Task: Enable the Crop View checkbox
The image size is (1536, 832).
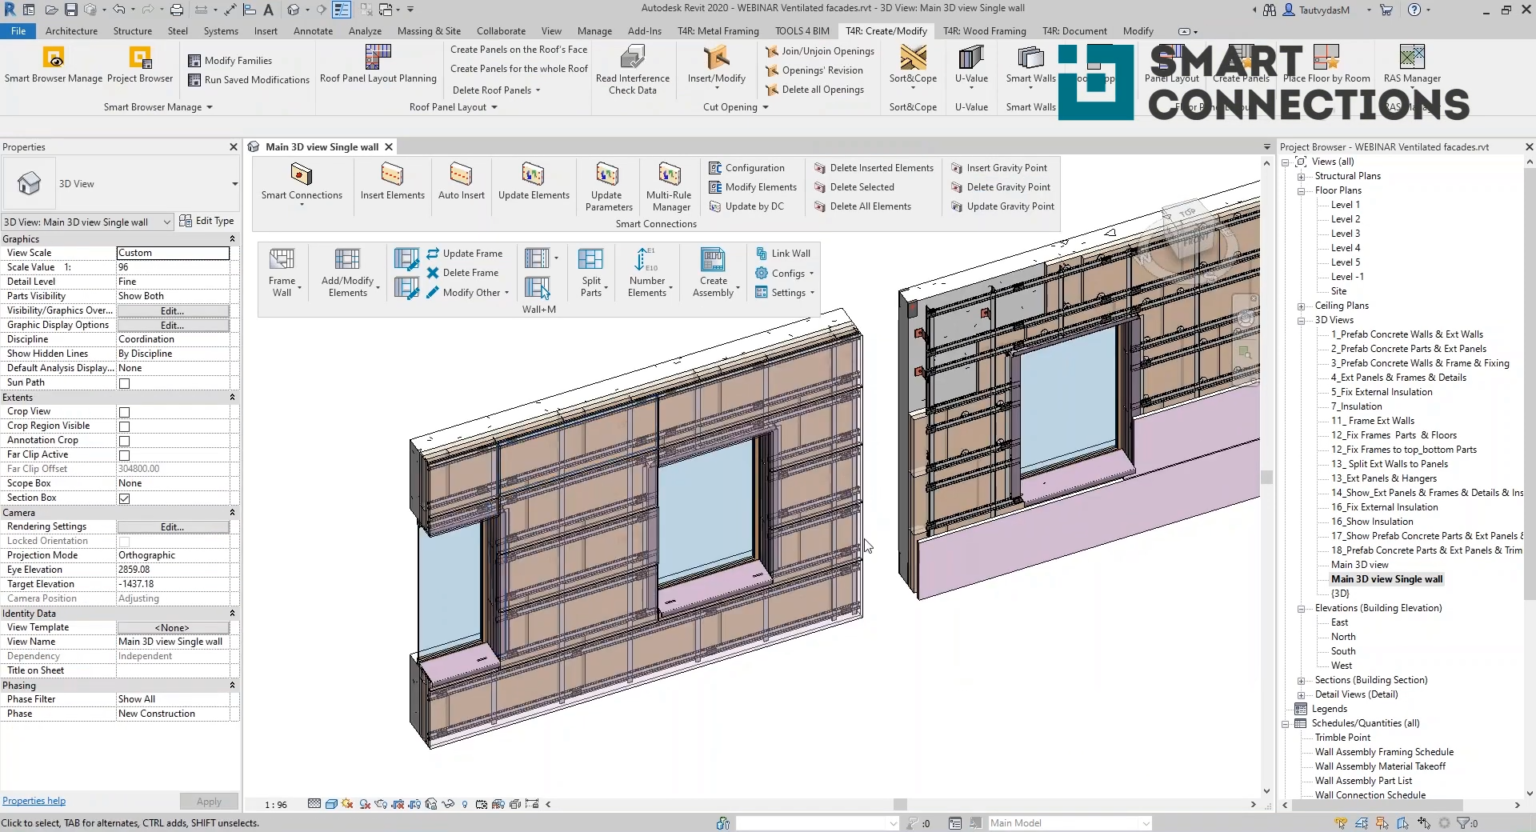Action: (124, 412)
